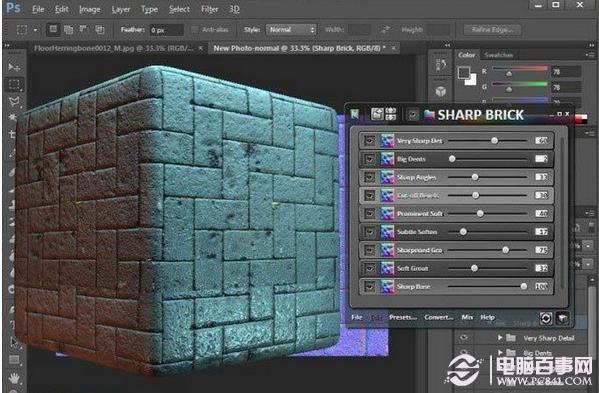Select the Lasso tool in the toolbox
Image resolution: width=599 pixels, height=393 pixels.
(14, 101)
